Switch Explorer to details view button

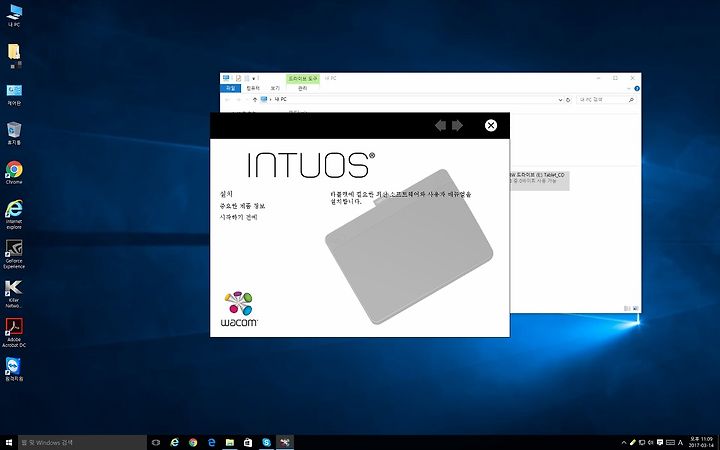pyautogui.click(x=627, y=309)
